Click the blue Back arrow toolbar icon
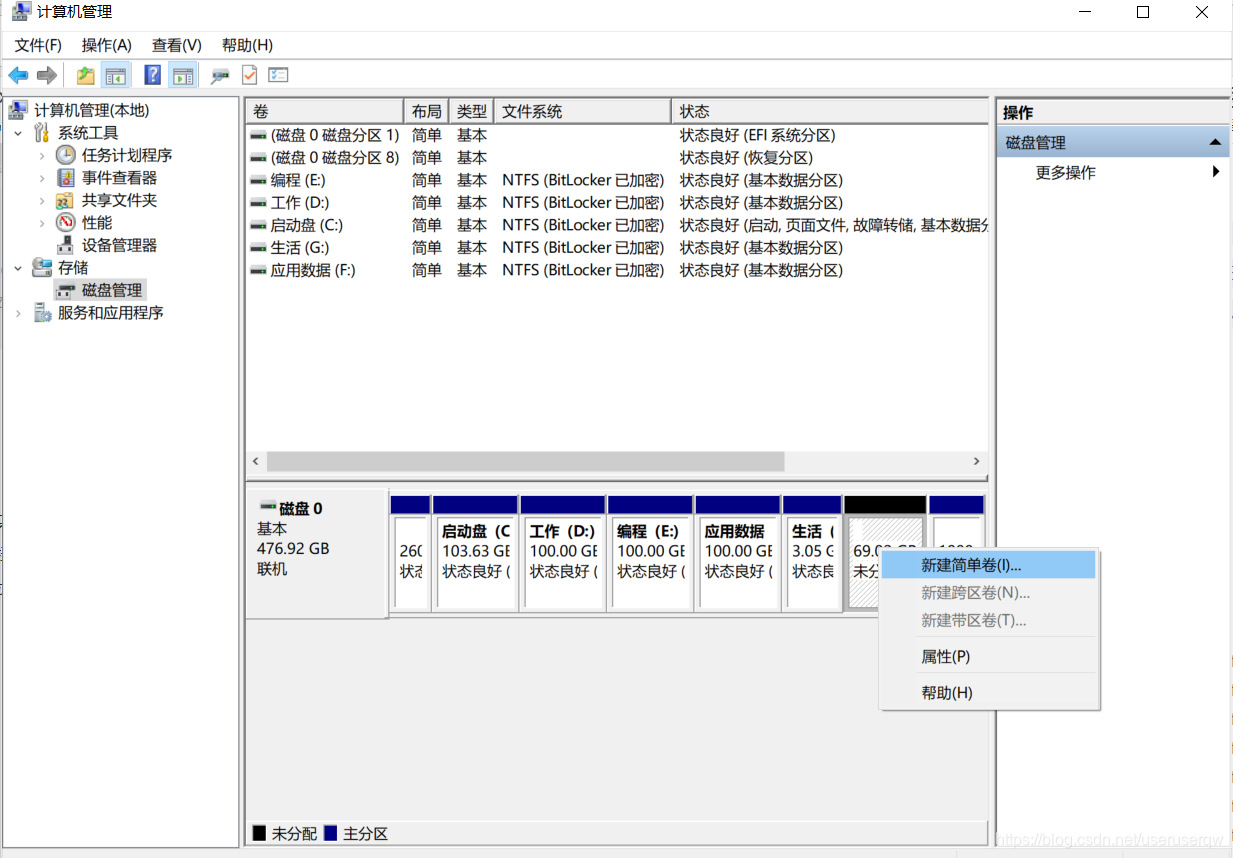This screenshot has width=1233, height=858. [18, 75]
